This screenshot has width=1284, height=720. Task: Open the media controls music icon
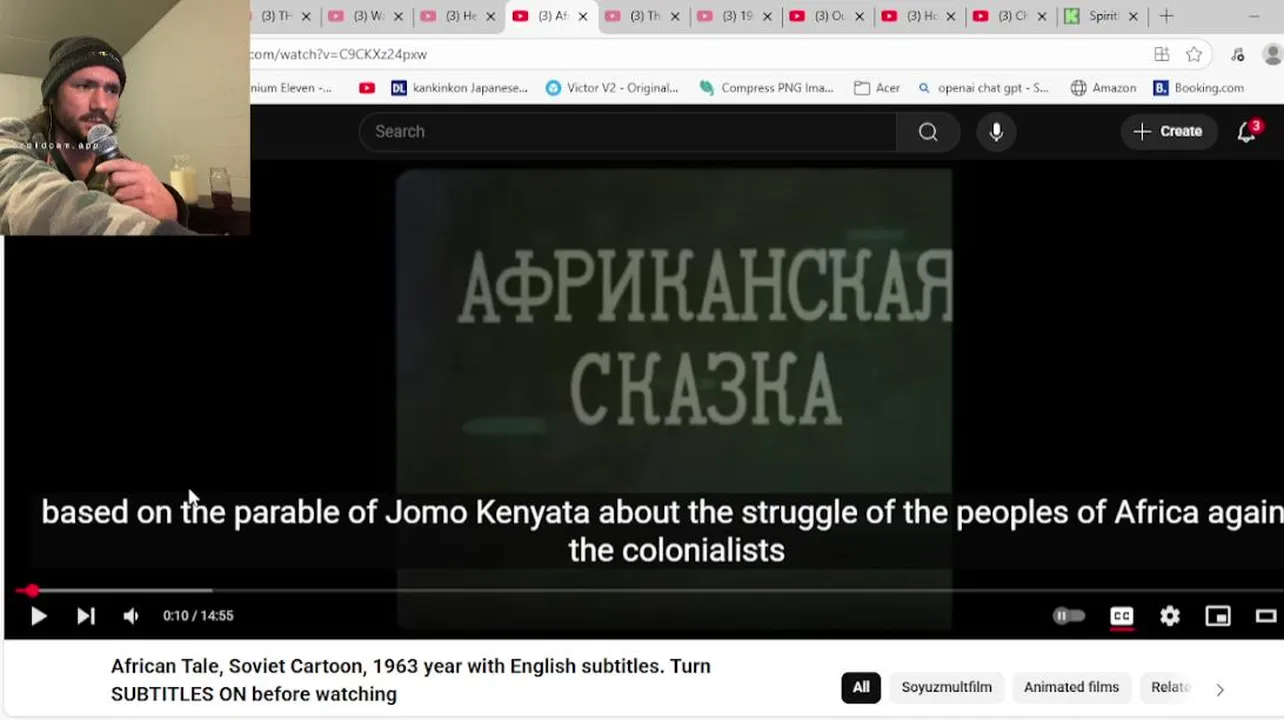tap(1238, 54)
